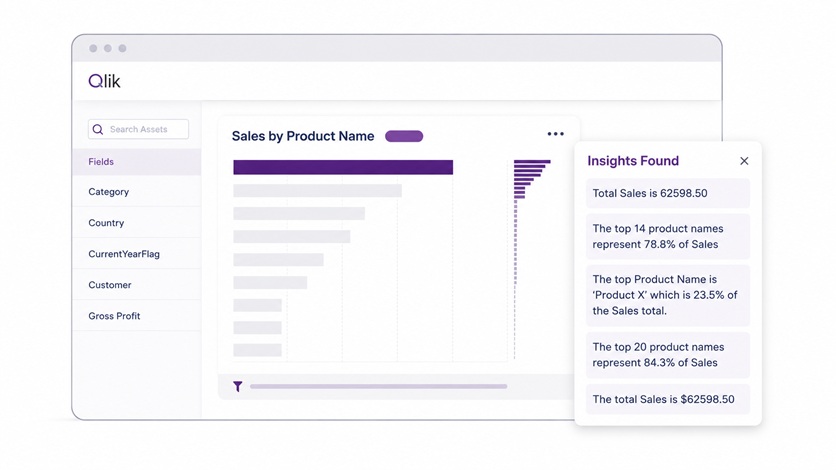Click the Insights Found heading

(x=633, y=161)
